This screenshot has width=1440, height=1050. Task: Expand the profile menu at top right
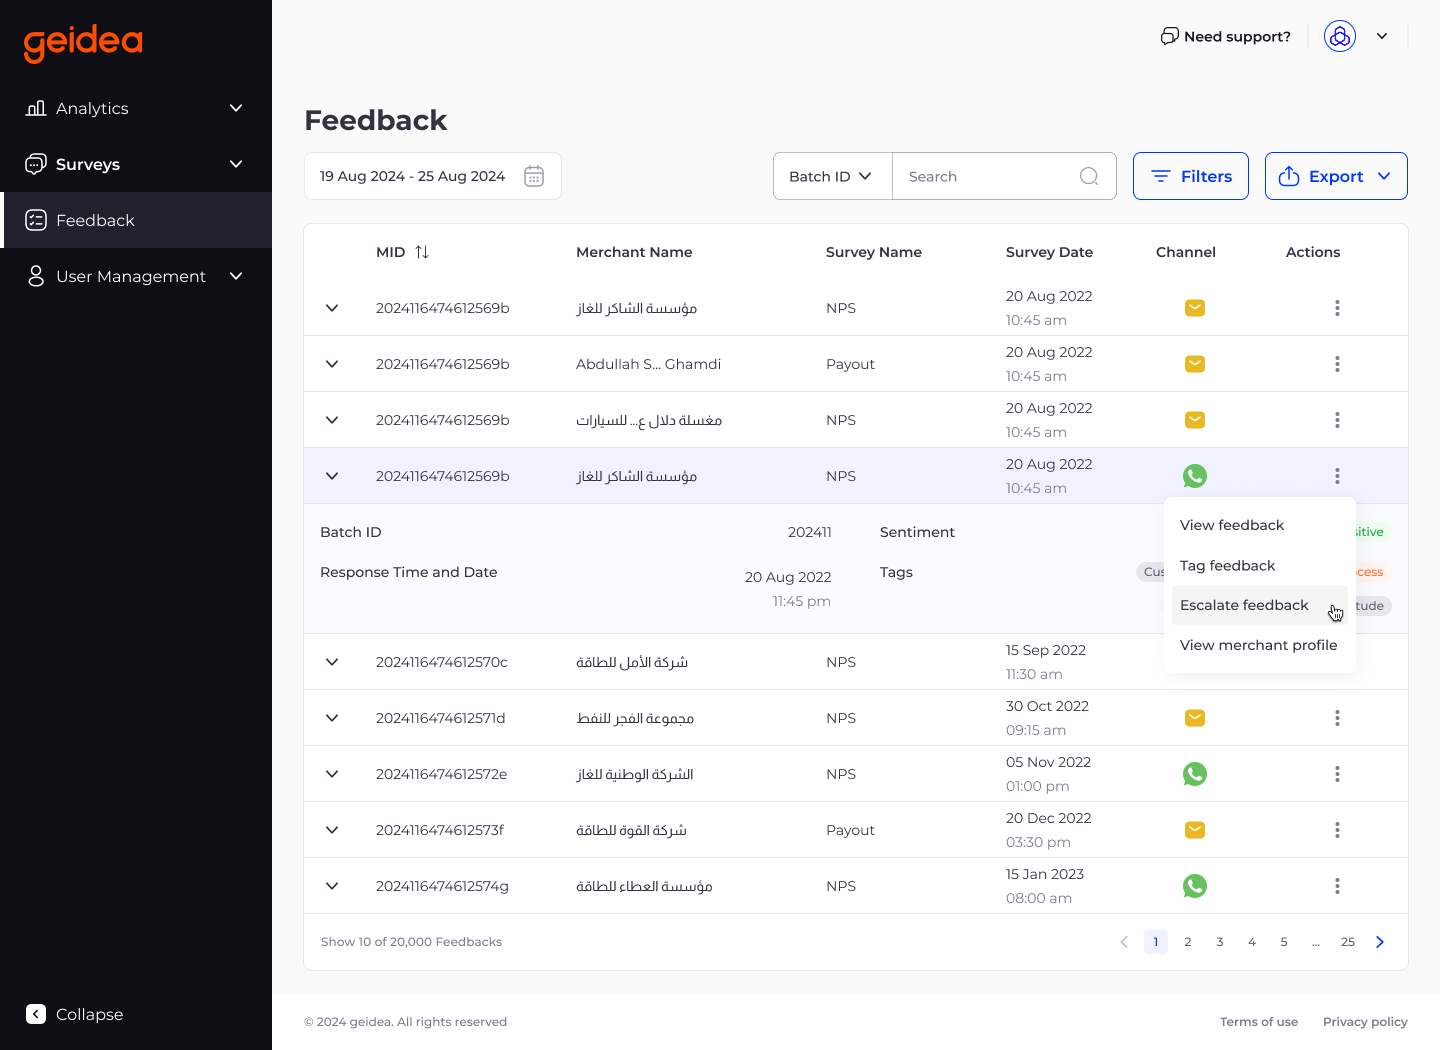[1382, 36]
